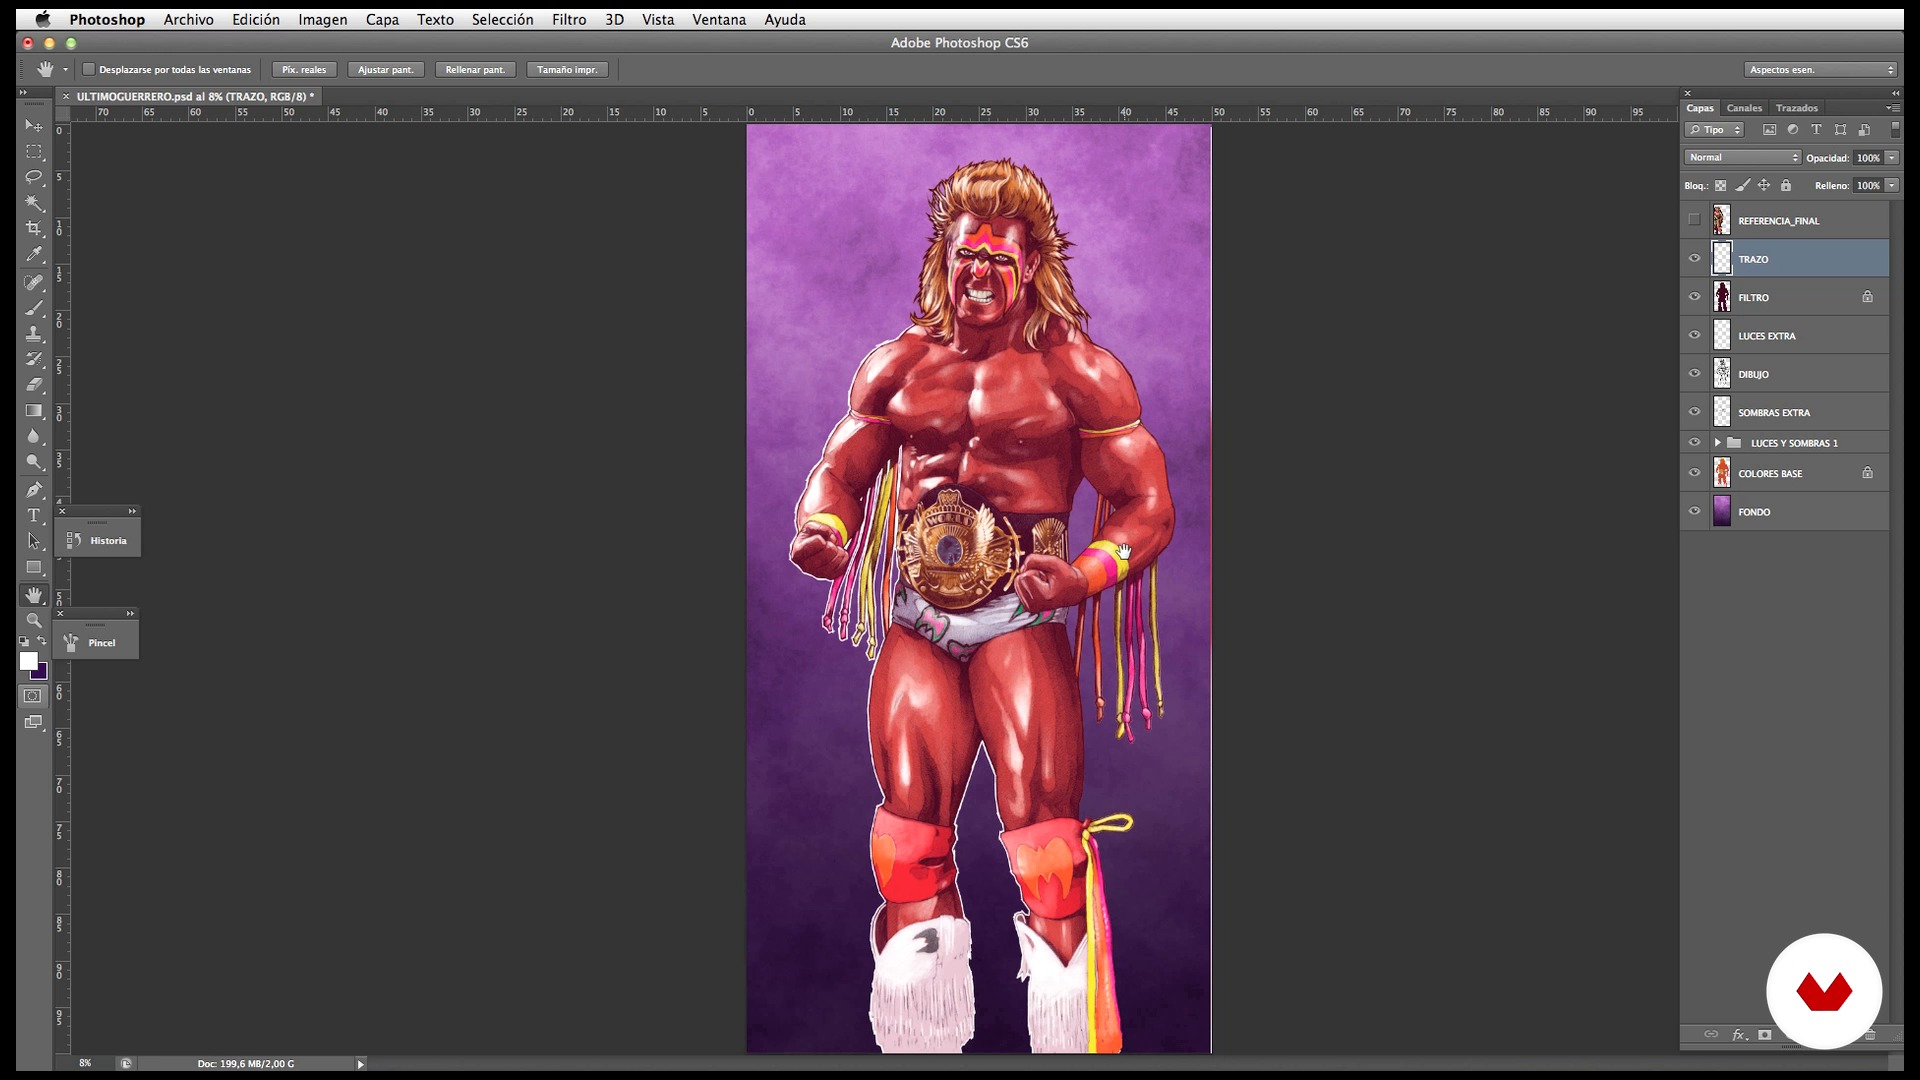This screenshot has width=1920, height=1080.
Task: Click the Ajustar pant. button
Action: coord(386,69)
